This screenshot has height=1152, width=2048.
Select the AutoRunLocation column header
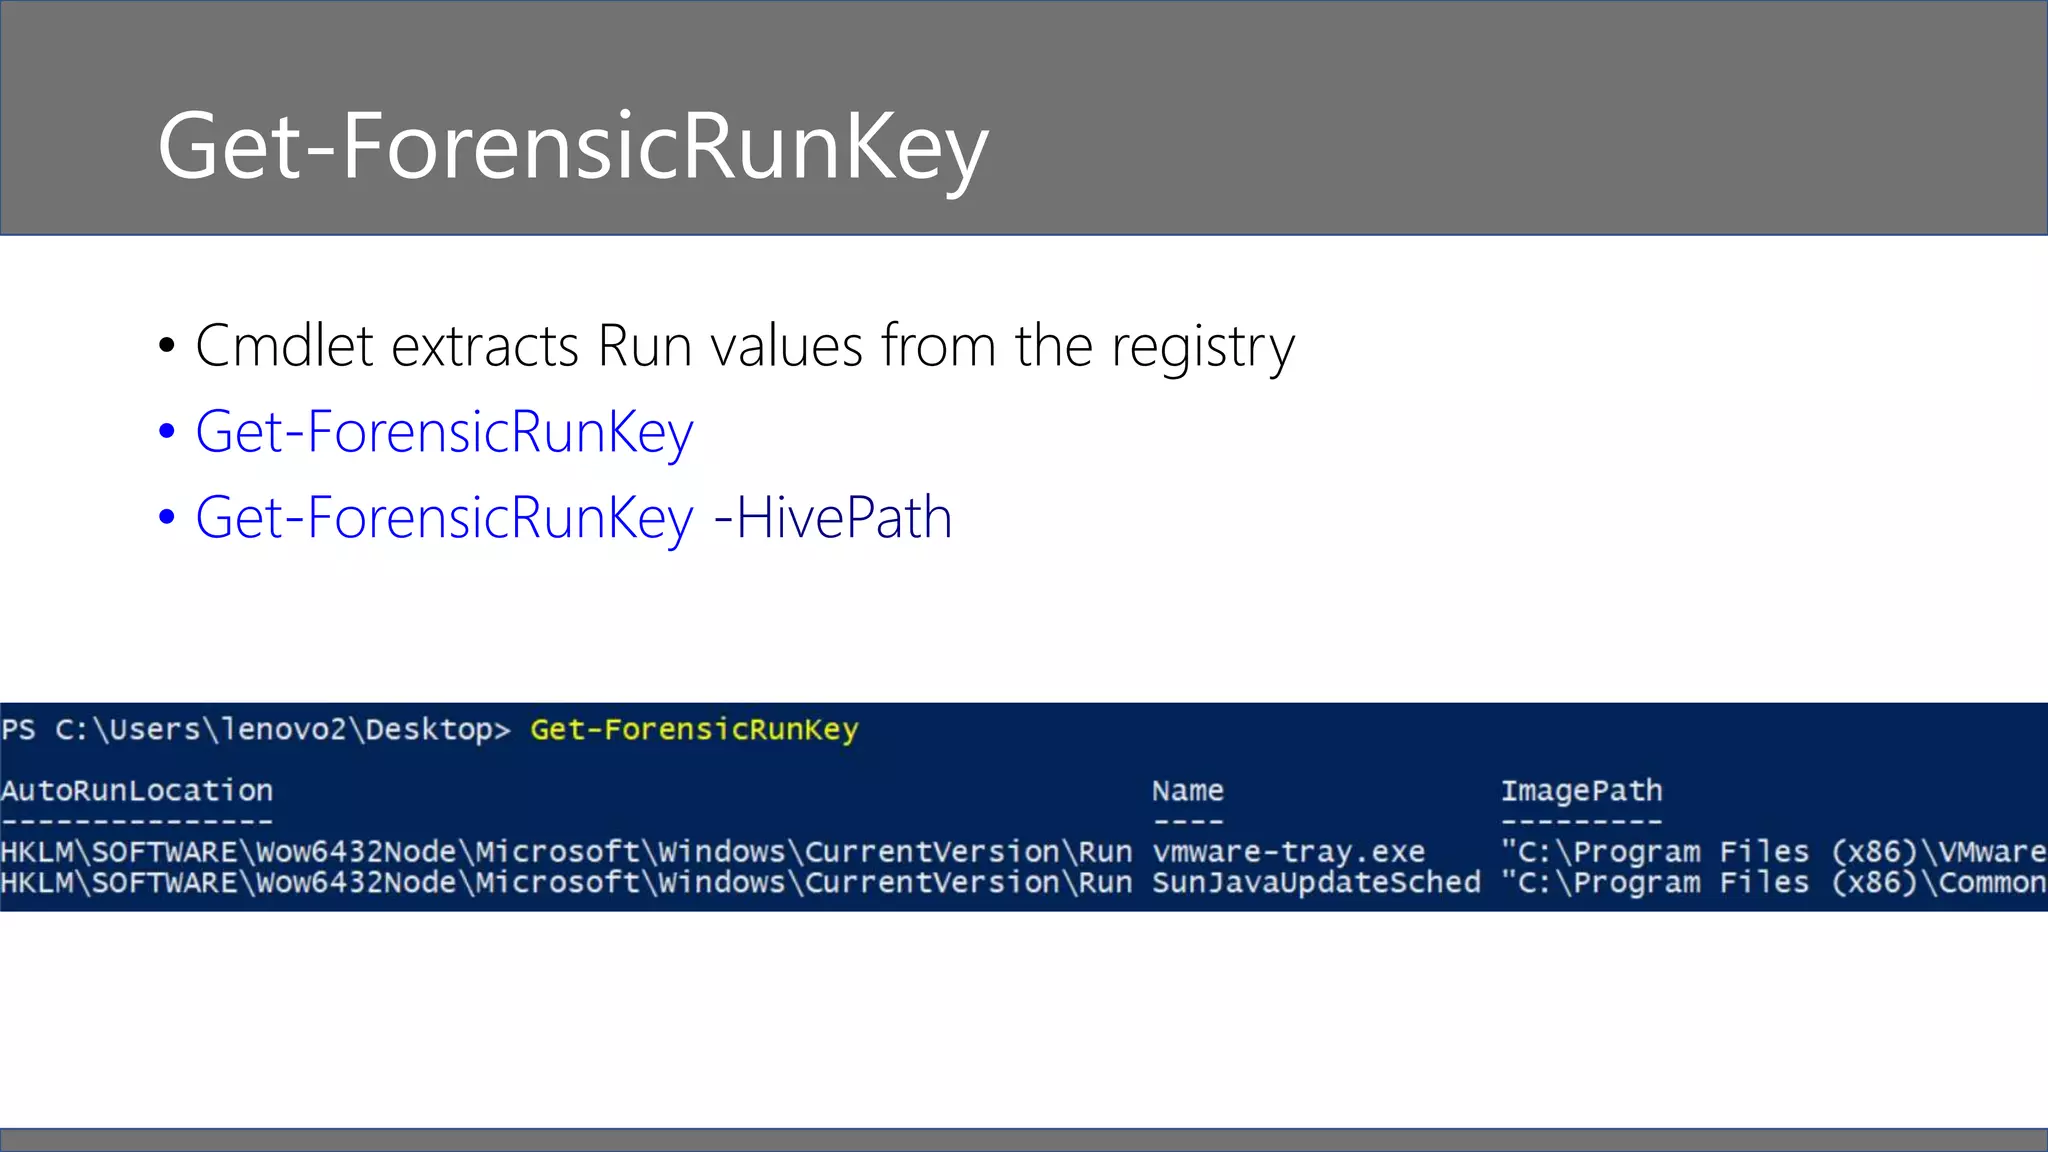(137, 790)
